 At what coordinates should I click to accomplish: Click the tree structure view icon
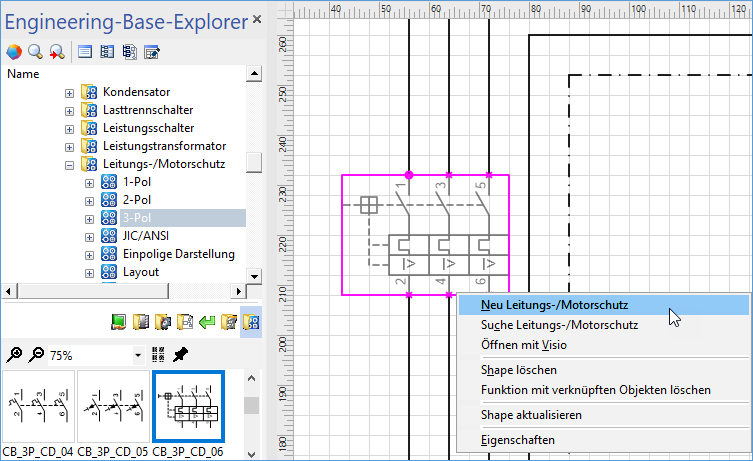(x=130, y=52)
